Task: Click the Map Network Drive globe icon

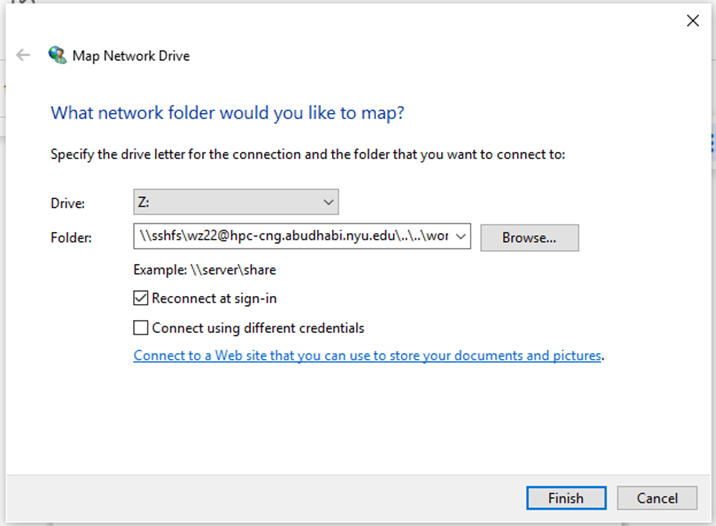Action: [x=58, y=56]
